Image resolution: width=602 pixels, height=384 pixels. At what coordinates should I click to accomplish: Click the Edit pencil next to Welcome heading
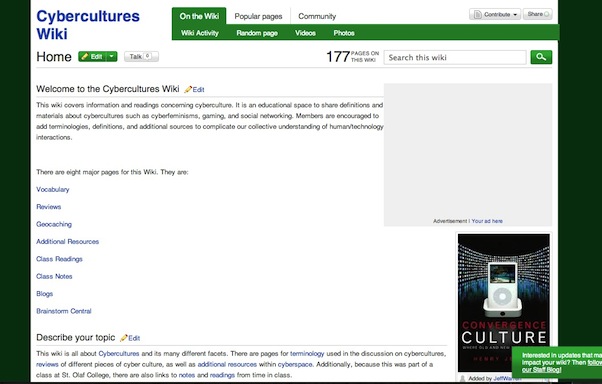pos(194,89)
